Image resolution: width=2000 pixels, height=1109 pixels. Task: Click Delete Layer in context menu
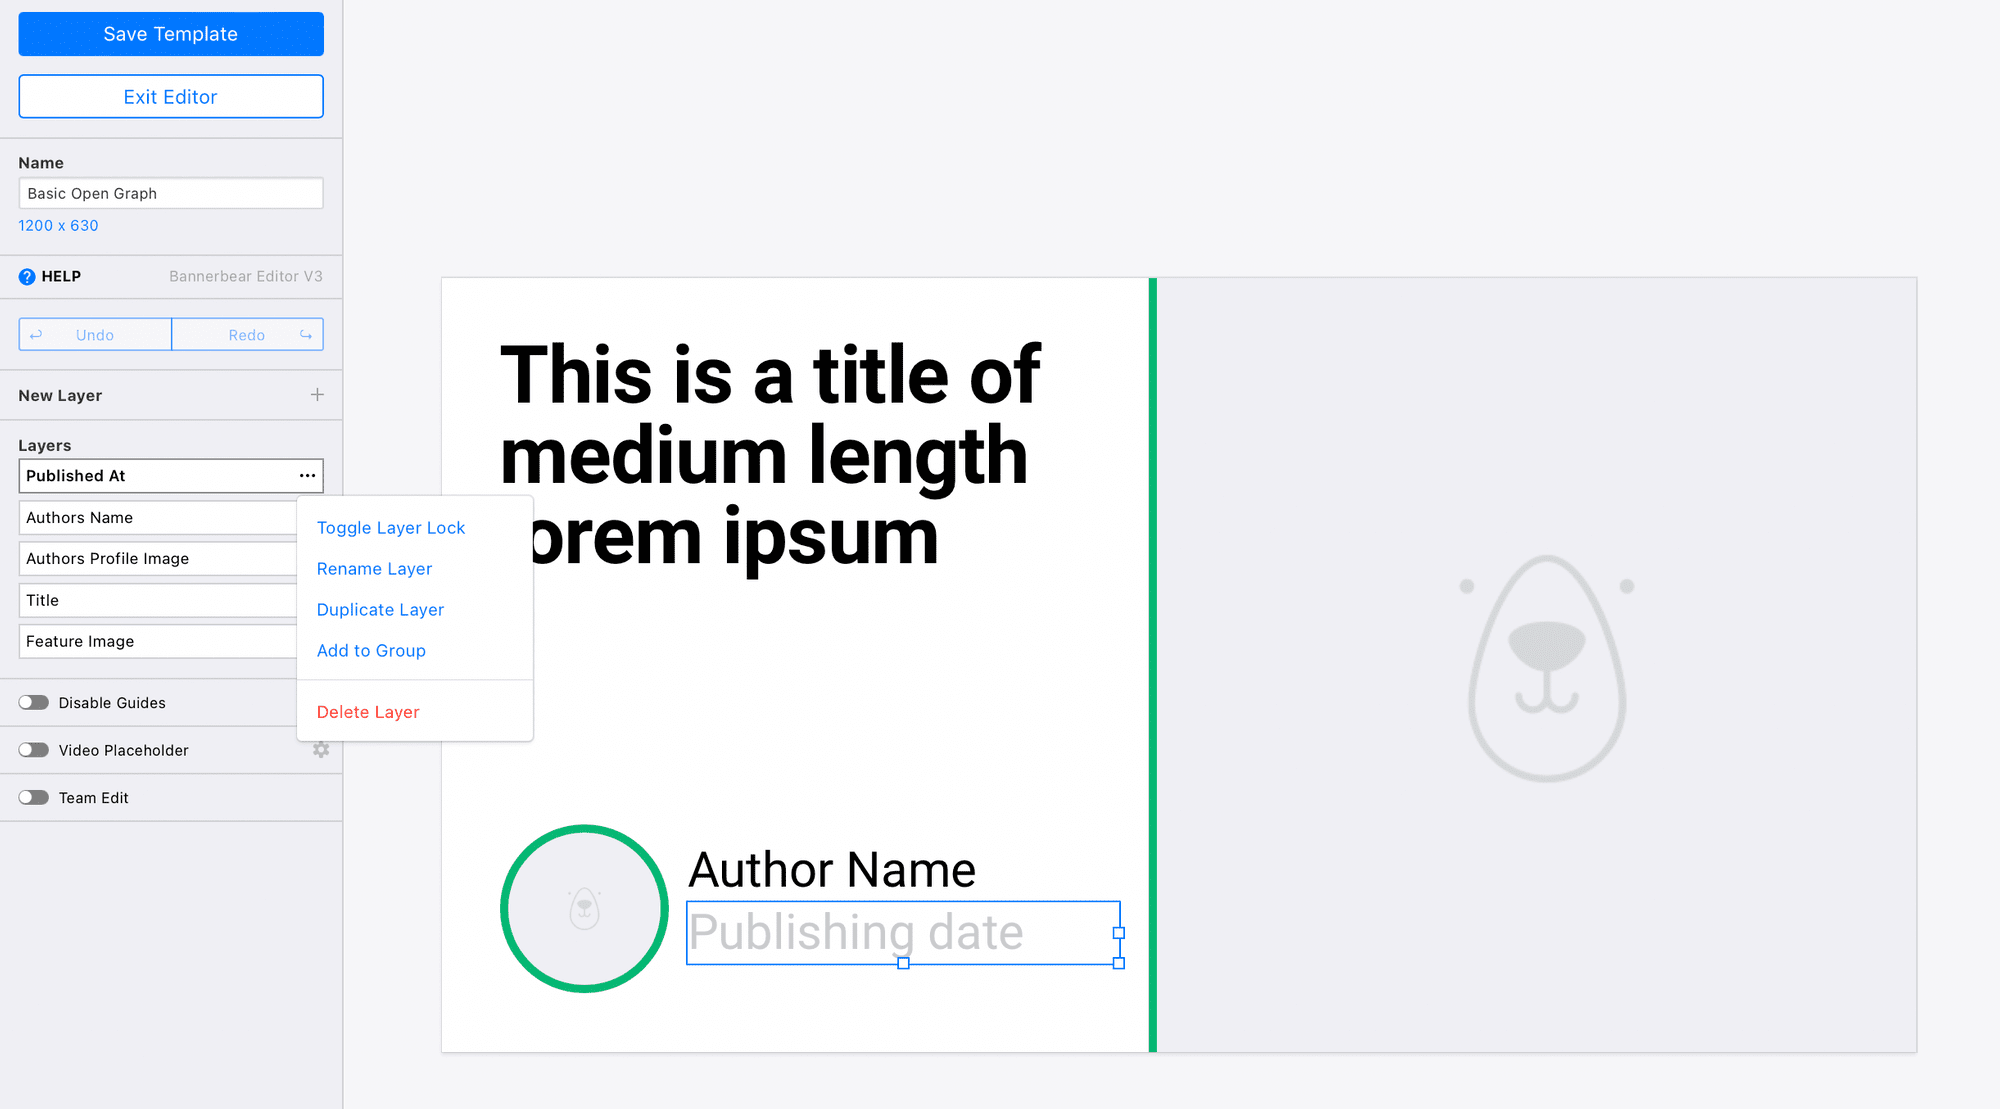click(369, 712)
